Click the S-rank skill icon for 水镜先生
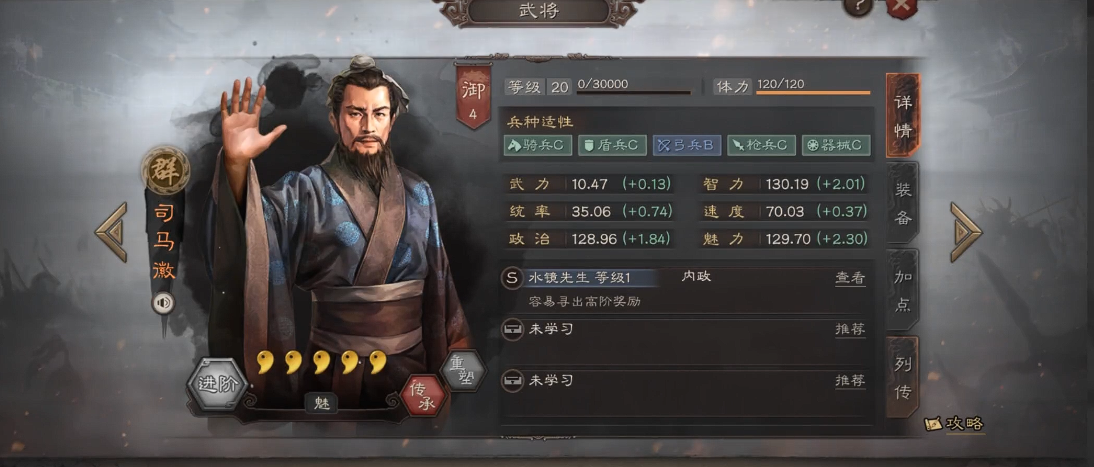Viewport: 1094px width, 467px height. pos(512,278)
